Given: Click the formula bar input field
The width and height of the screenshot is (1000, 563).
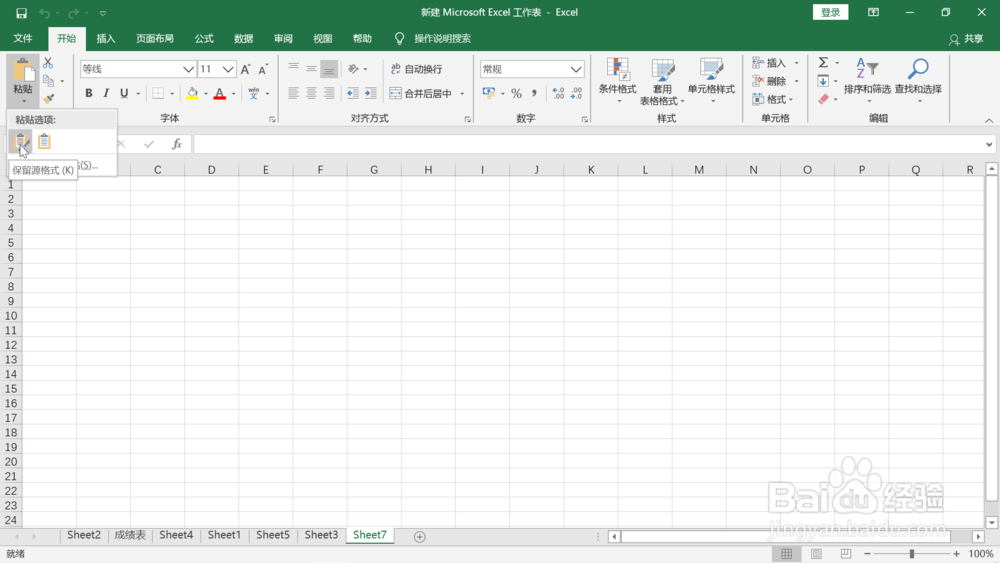Looking at the screenshot, I should [588, 144].
